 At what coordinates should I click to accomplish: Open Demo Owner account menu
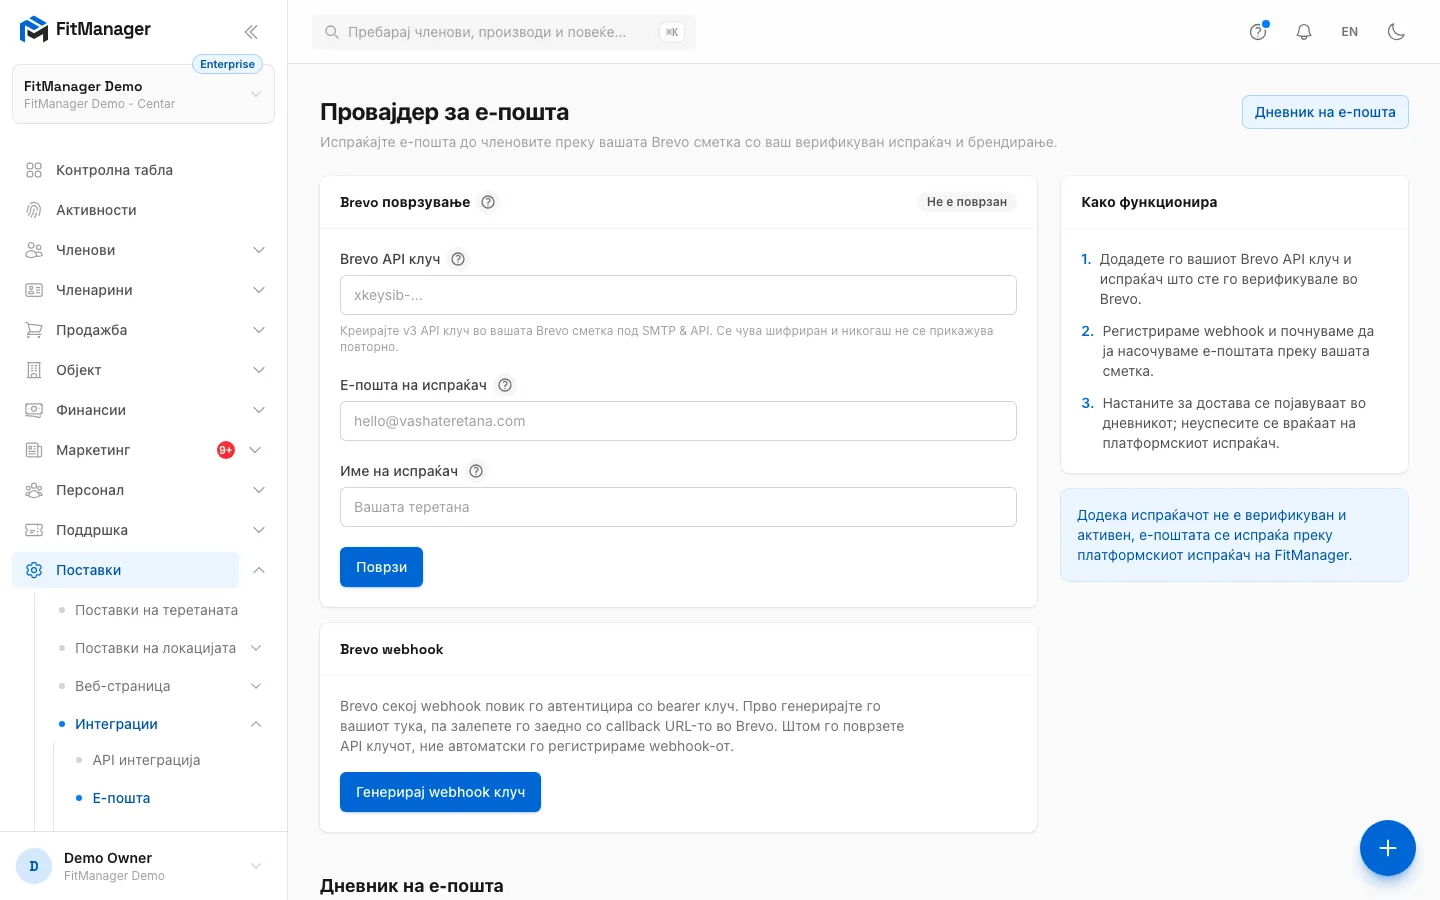tap(143, 866)
